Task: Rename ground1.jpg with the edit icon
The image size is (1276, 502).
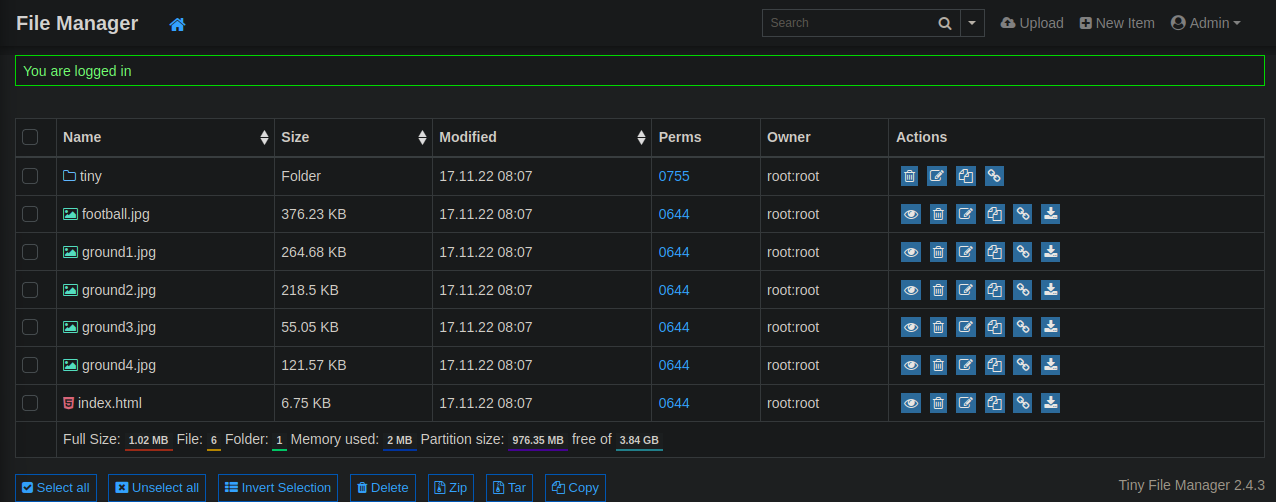Action: pyautogui.click(x=966, y=252)
